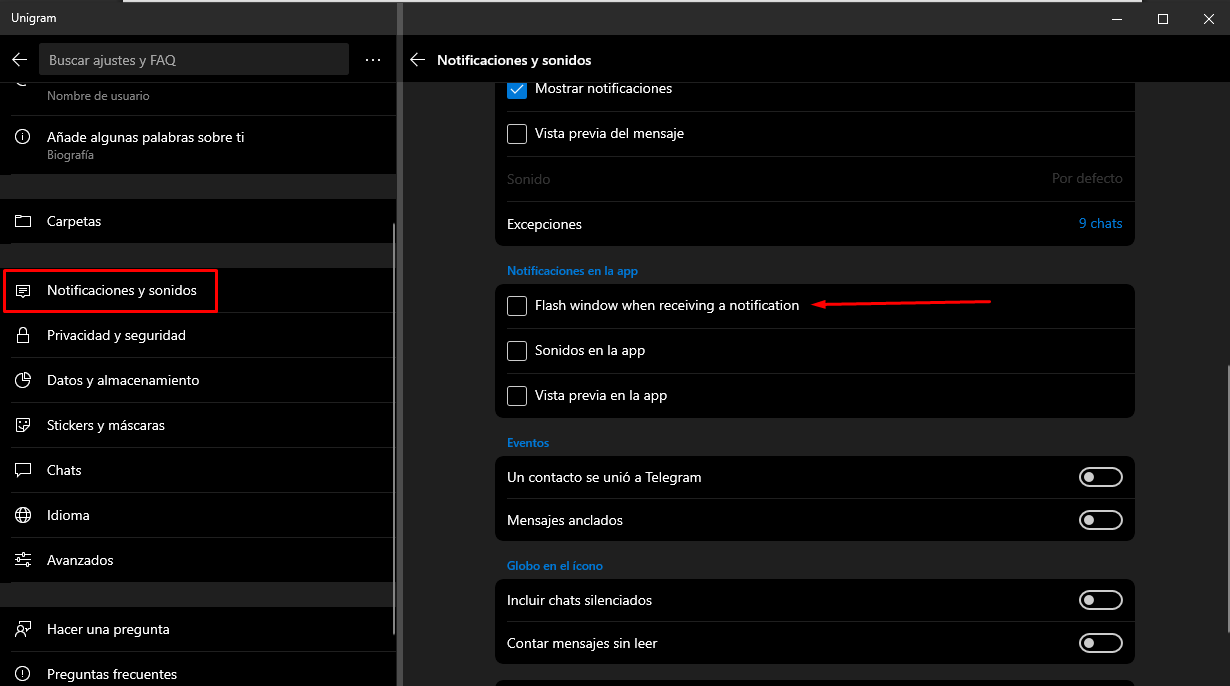Maximize the Unigram window
This screenshot has width=1230, height=686.
[1163, 18]
